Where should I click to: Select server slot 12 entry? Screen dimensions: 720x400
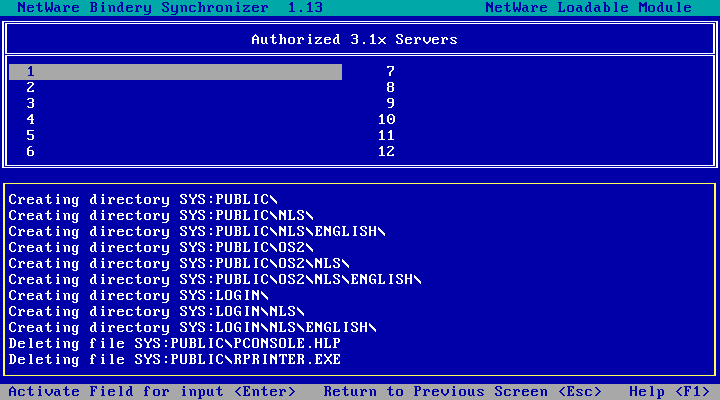click(x=386, y=152)
